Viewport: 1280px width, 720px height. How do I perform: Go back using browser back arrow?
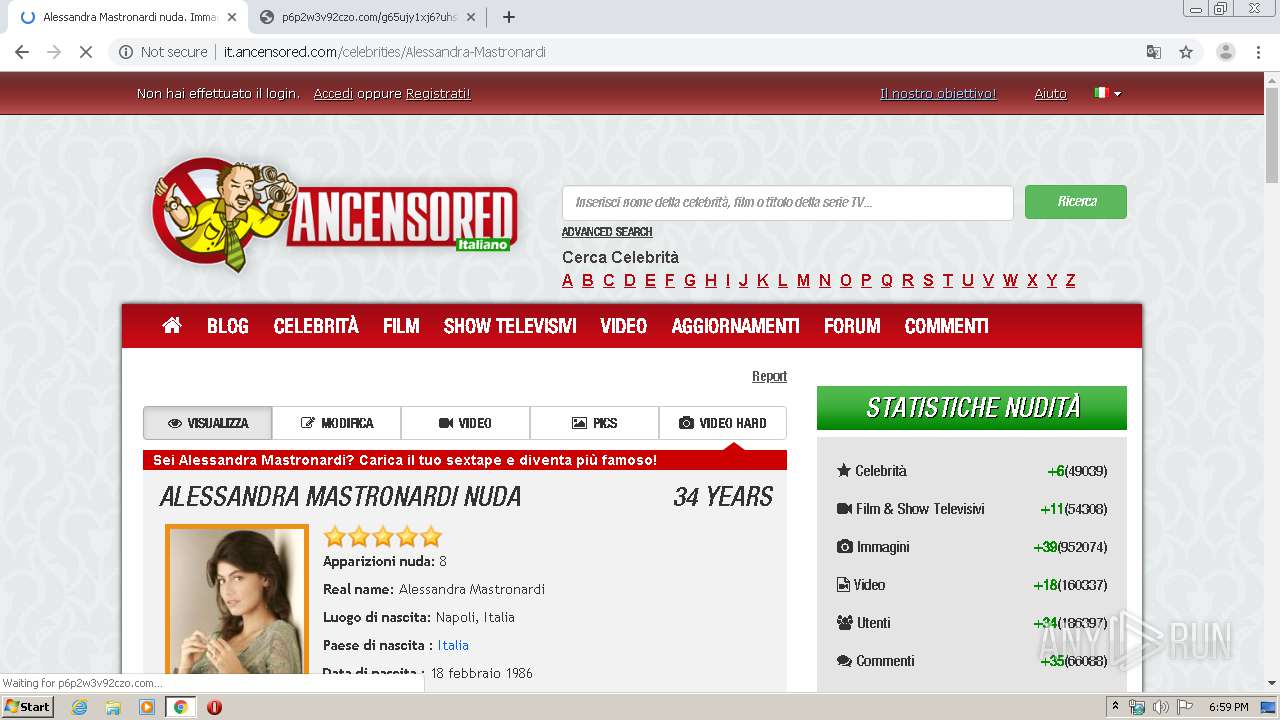22,52
